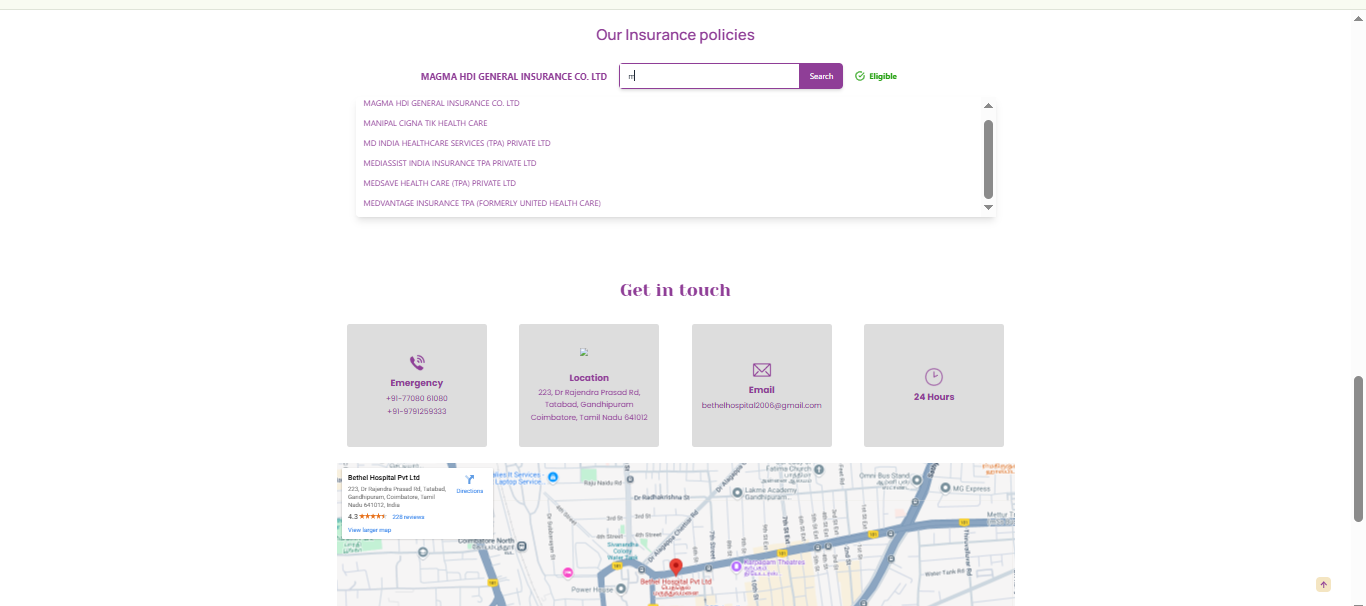Open the 228 reviews link
Image resolution: width=1366 pixels, height=606 pixels.
point(408,517)
